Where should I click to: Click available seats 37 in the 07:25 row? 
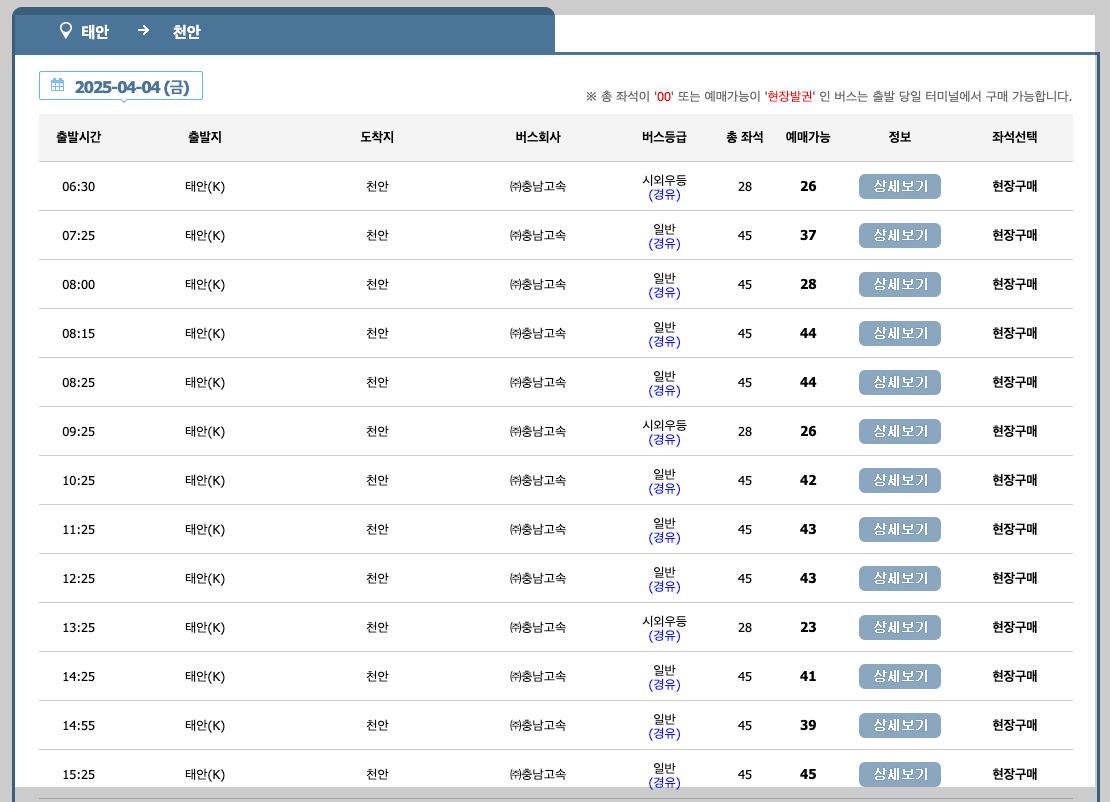coord(808,235)
